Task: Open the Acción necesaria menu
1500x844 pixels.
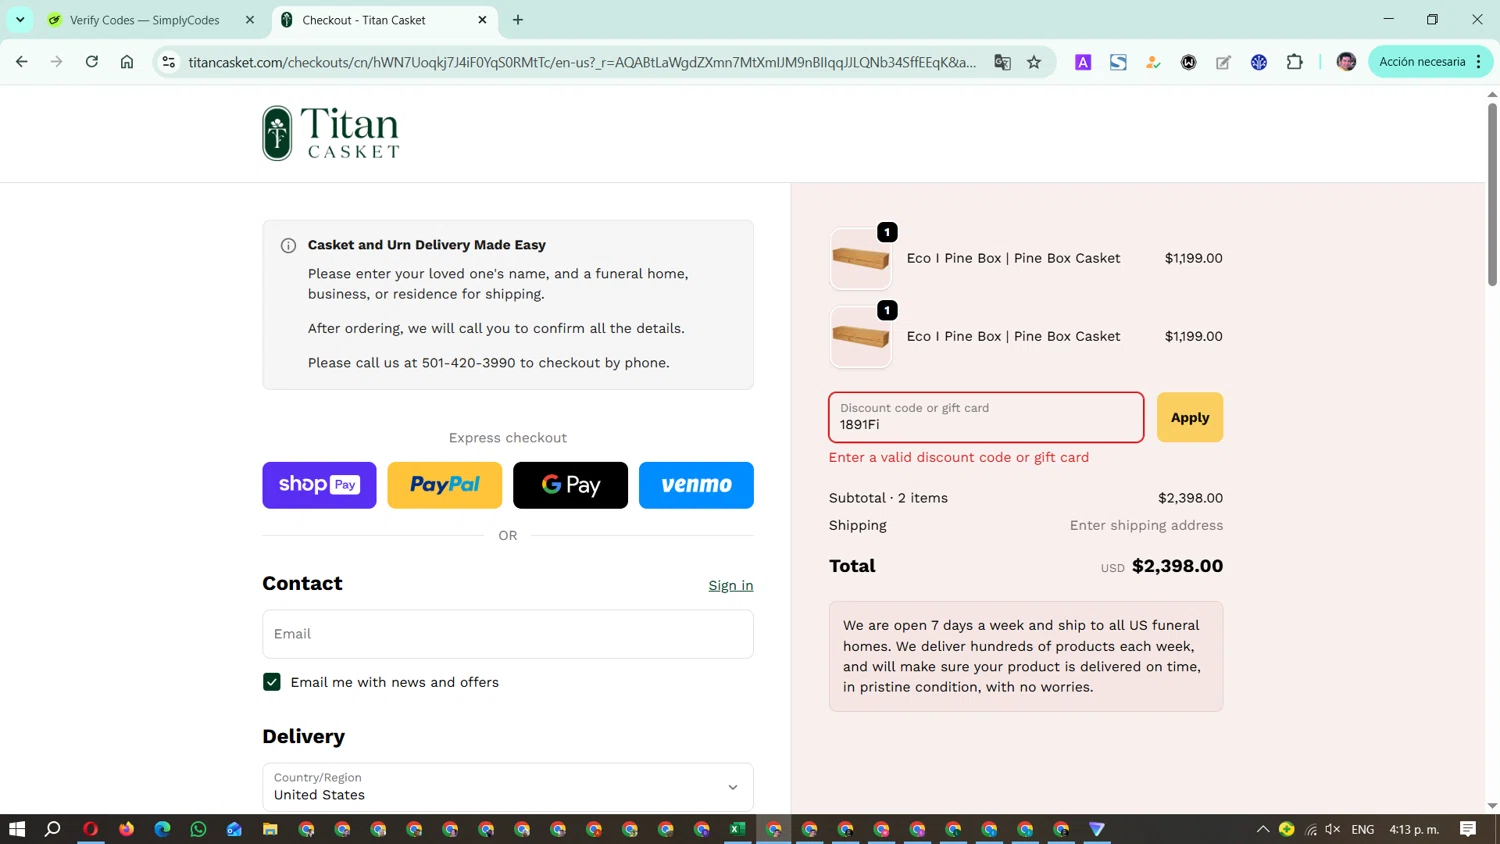Action: tap(1430, 62)
